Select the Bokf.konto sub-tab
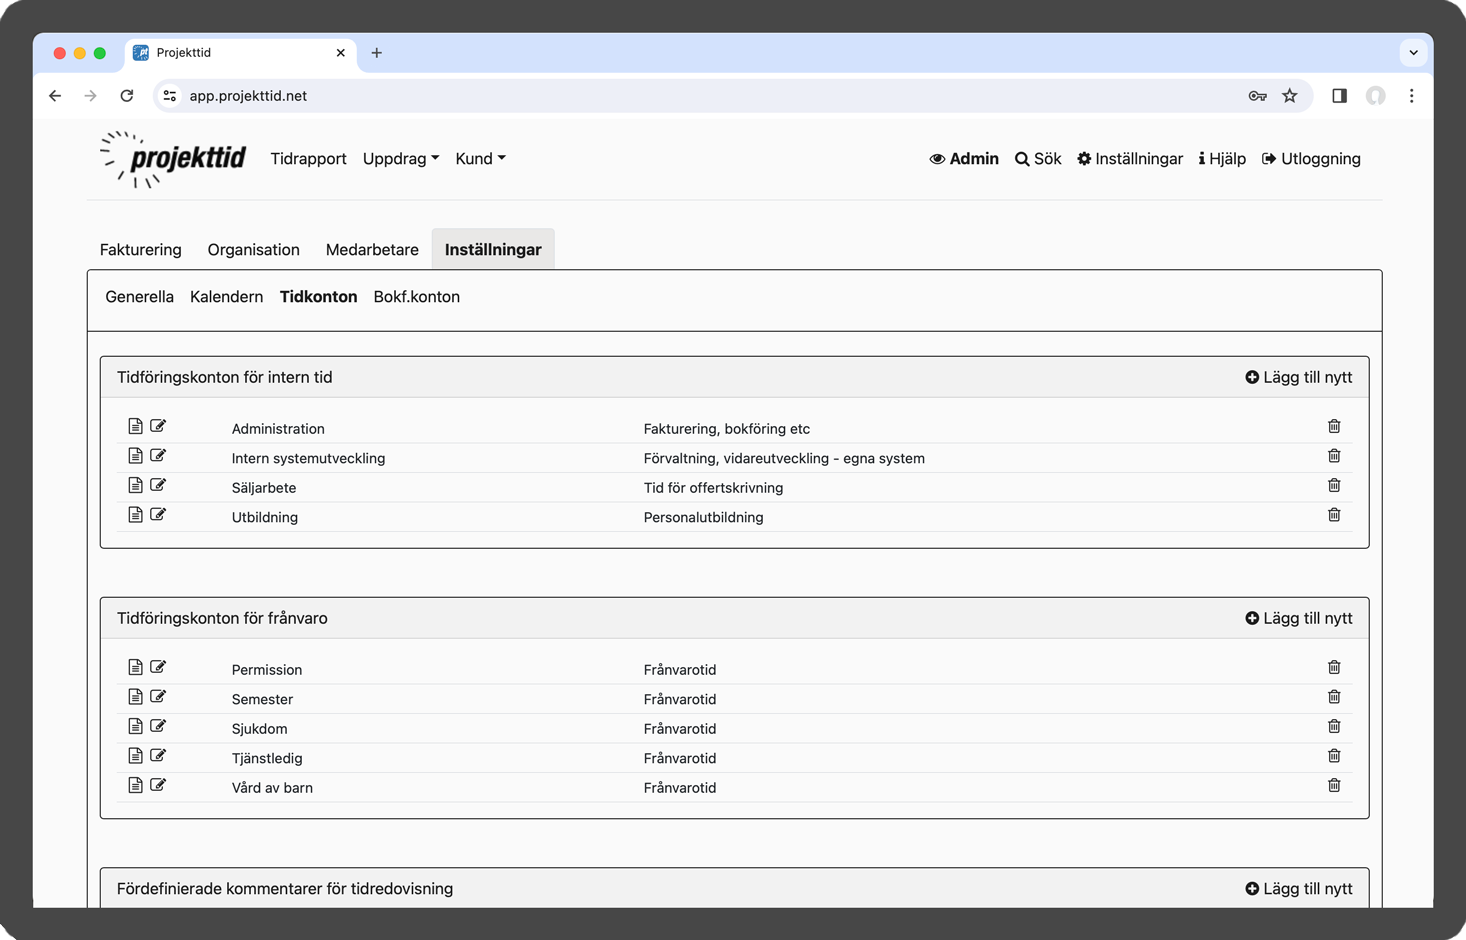The width and height of the screenshot is (1466, 940). pos(416,297)
